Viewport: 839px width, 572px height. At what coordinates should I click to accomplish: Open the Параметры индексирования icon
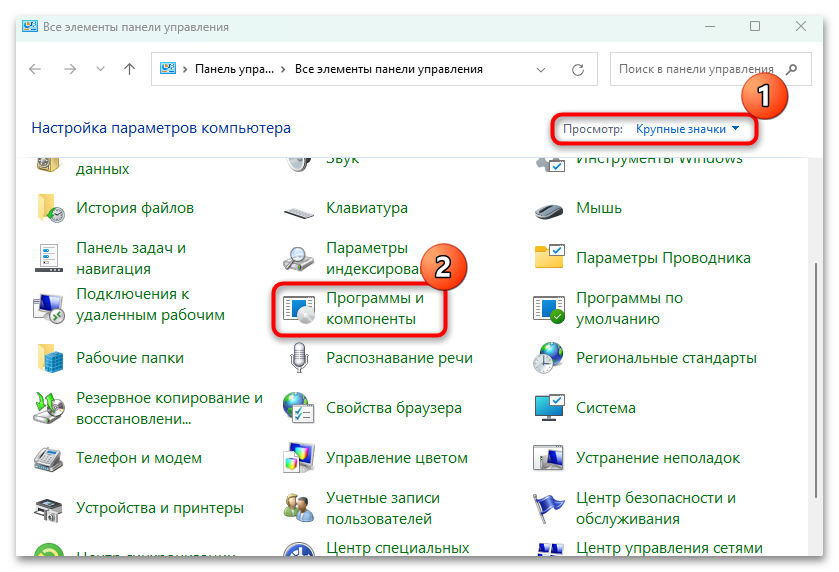pyautogui.click(x=299, y=258)
